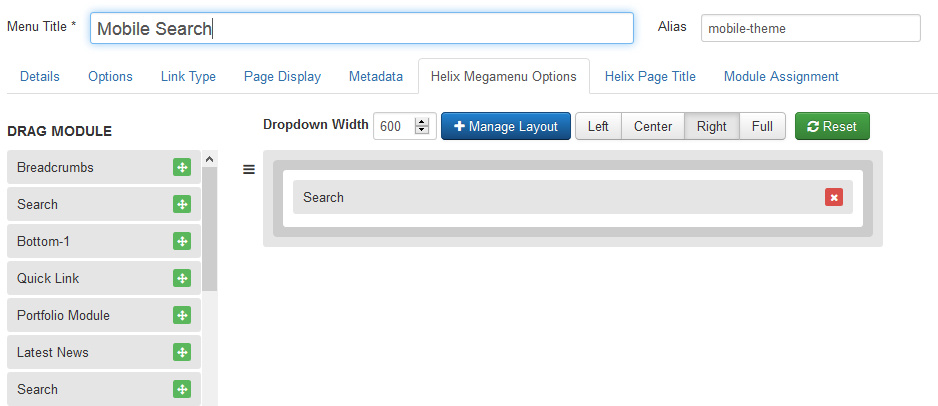Click move icon for Quick Link module

[182, 279]
